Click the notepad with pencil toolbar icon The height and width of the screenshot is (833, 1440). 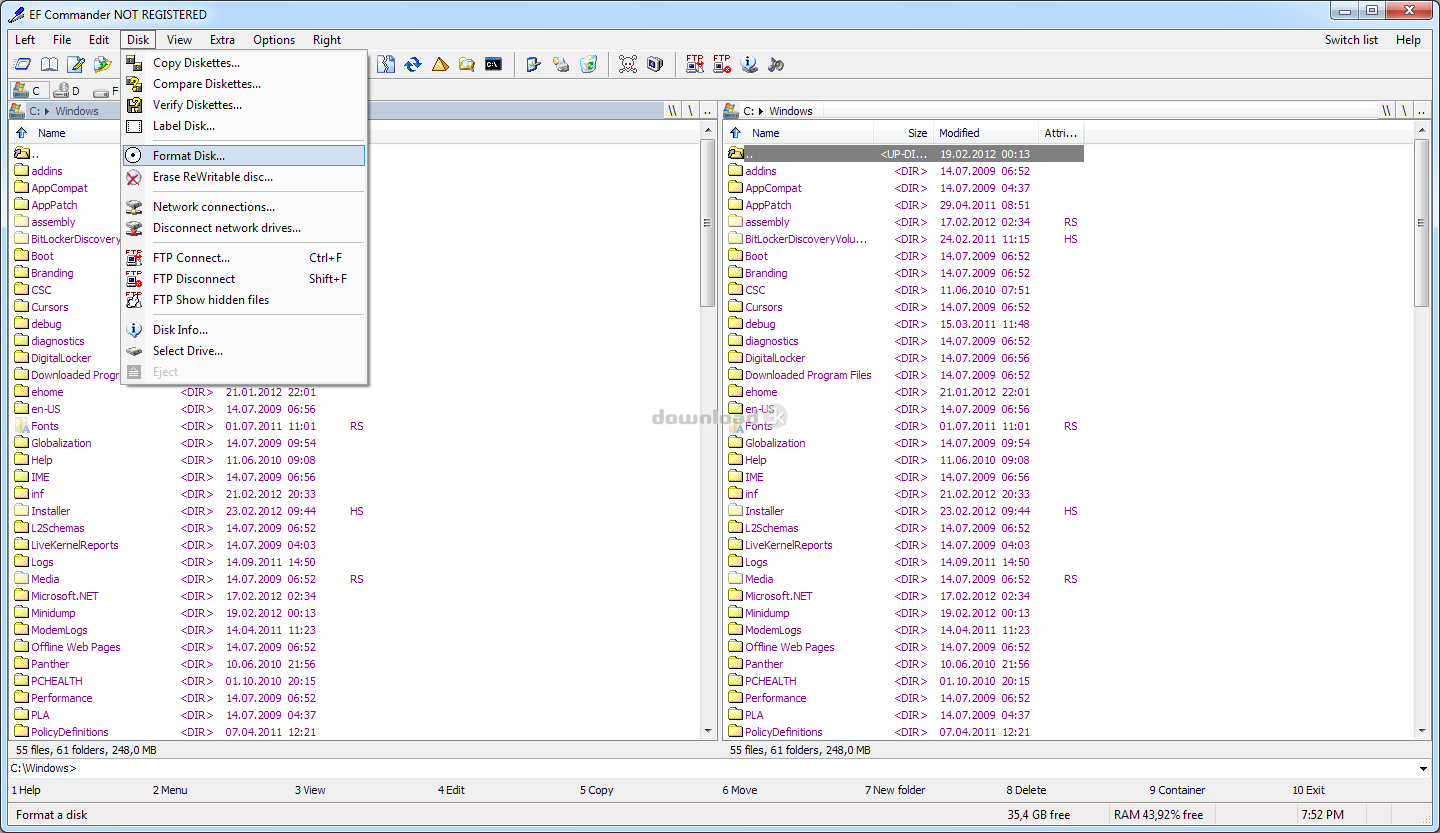[x=76, y=65]
